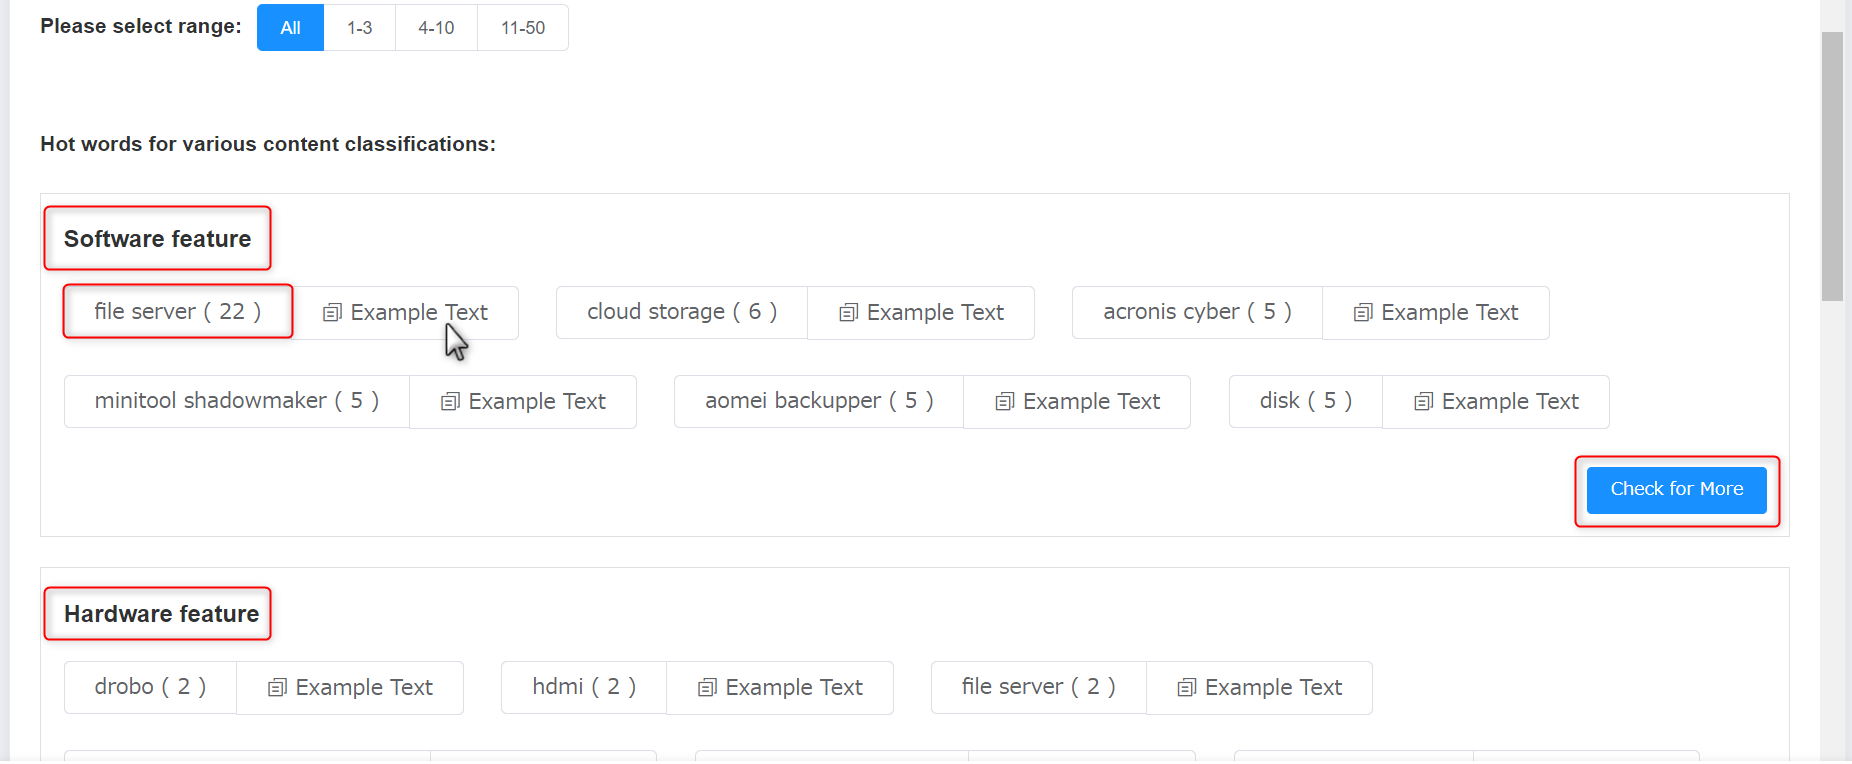
Task: Click the disk ( 5 ) hot word
Action: (x=1306, y=402)
